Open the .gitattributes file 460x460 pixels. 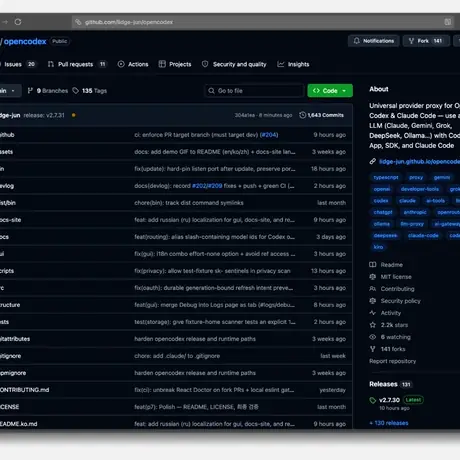point(15,339)
